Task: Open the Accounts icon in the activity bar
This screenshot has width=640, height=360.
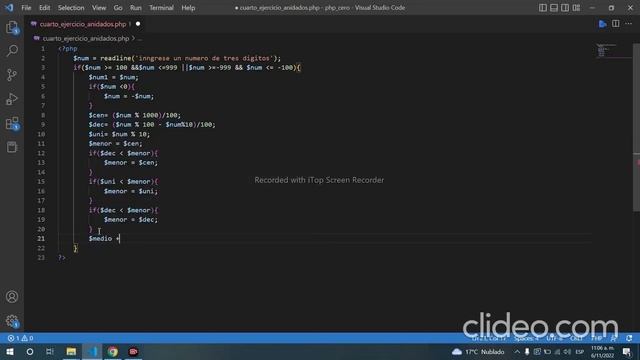Action: [12, 297]
